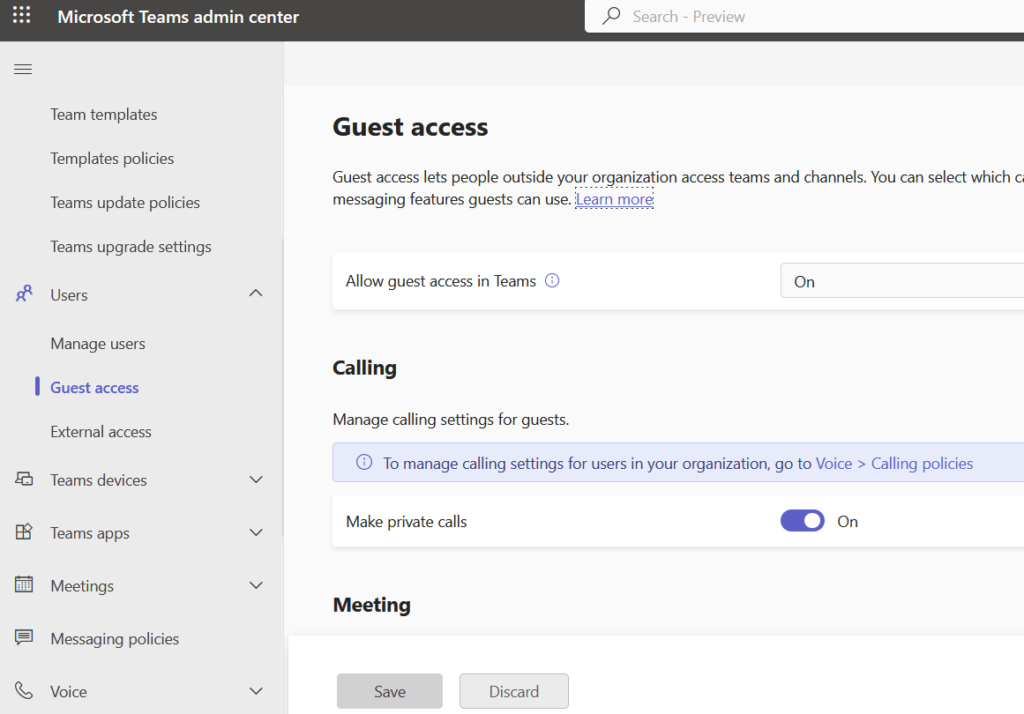The image size is (1024, 714).
Task: Click the Calling section heading
Action: [364, 368]
